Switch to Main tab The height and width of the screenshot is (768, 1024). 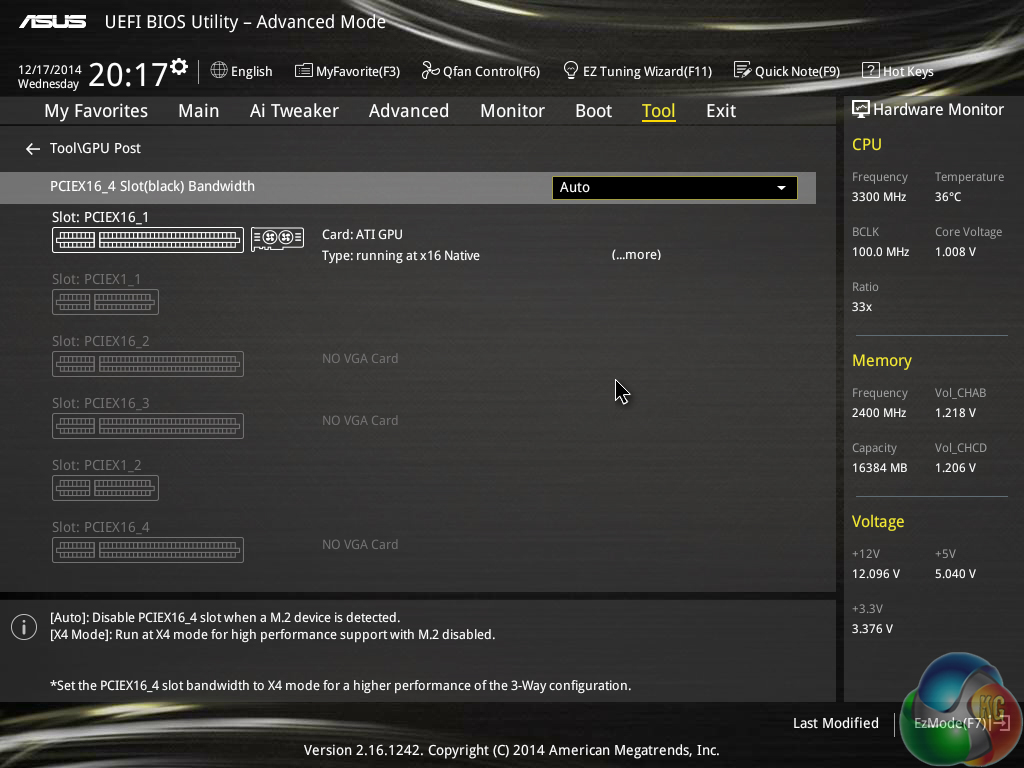pos(199,111)
